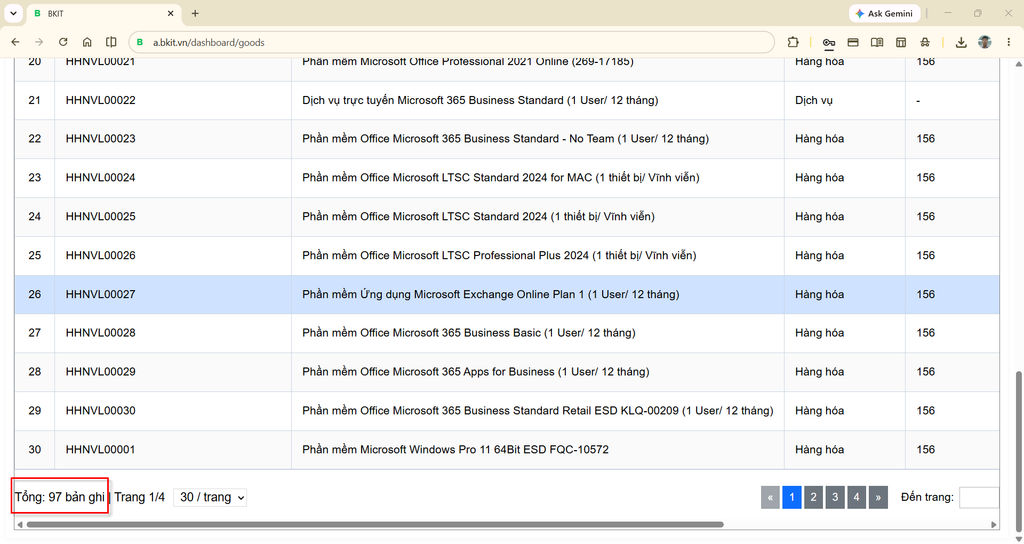Open the Downloads icon
Viewport: 1024px width, 544px height.
961,42
